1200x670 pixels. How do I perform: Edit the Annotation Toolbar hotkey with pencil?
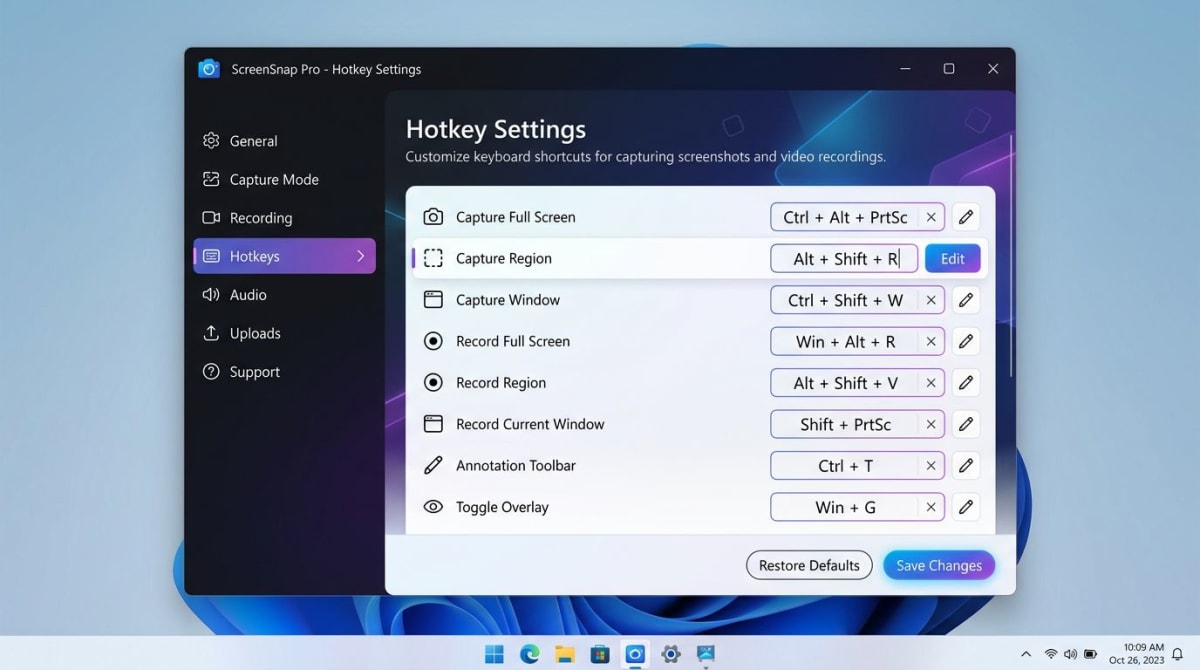point(965,466)
